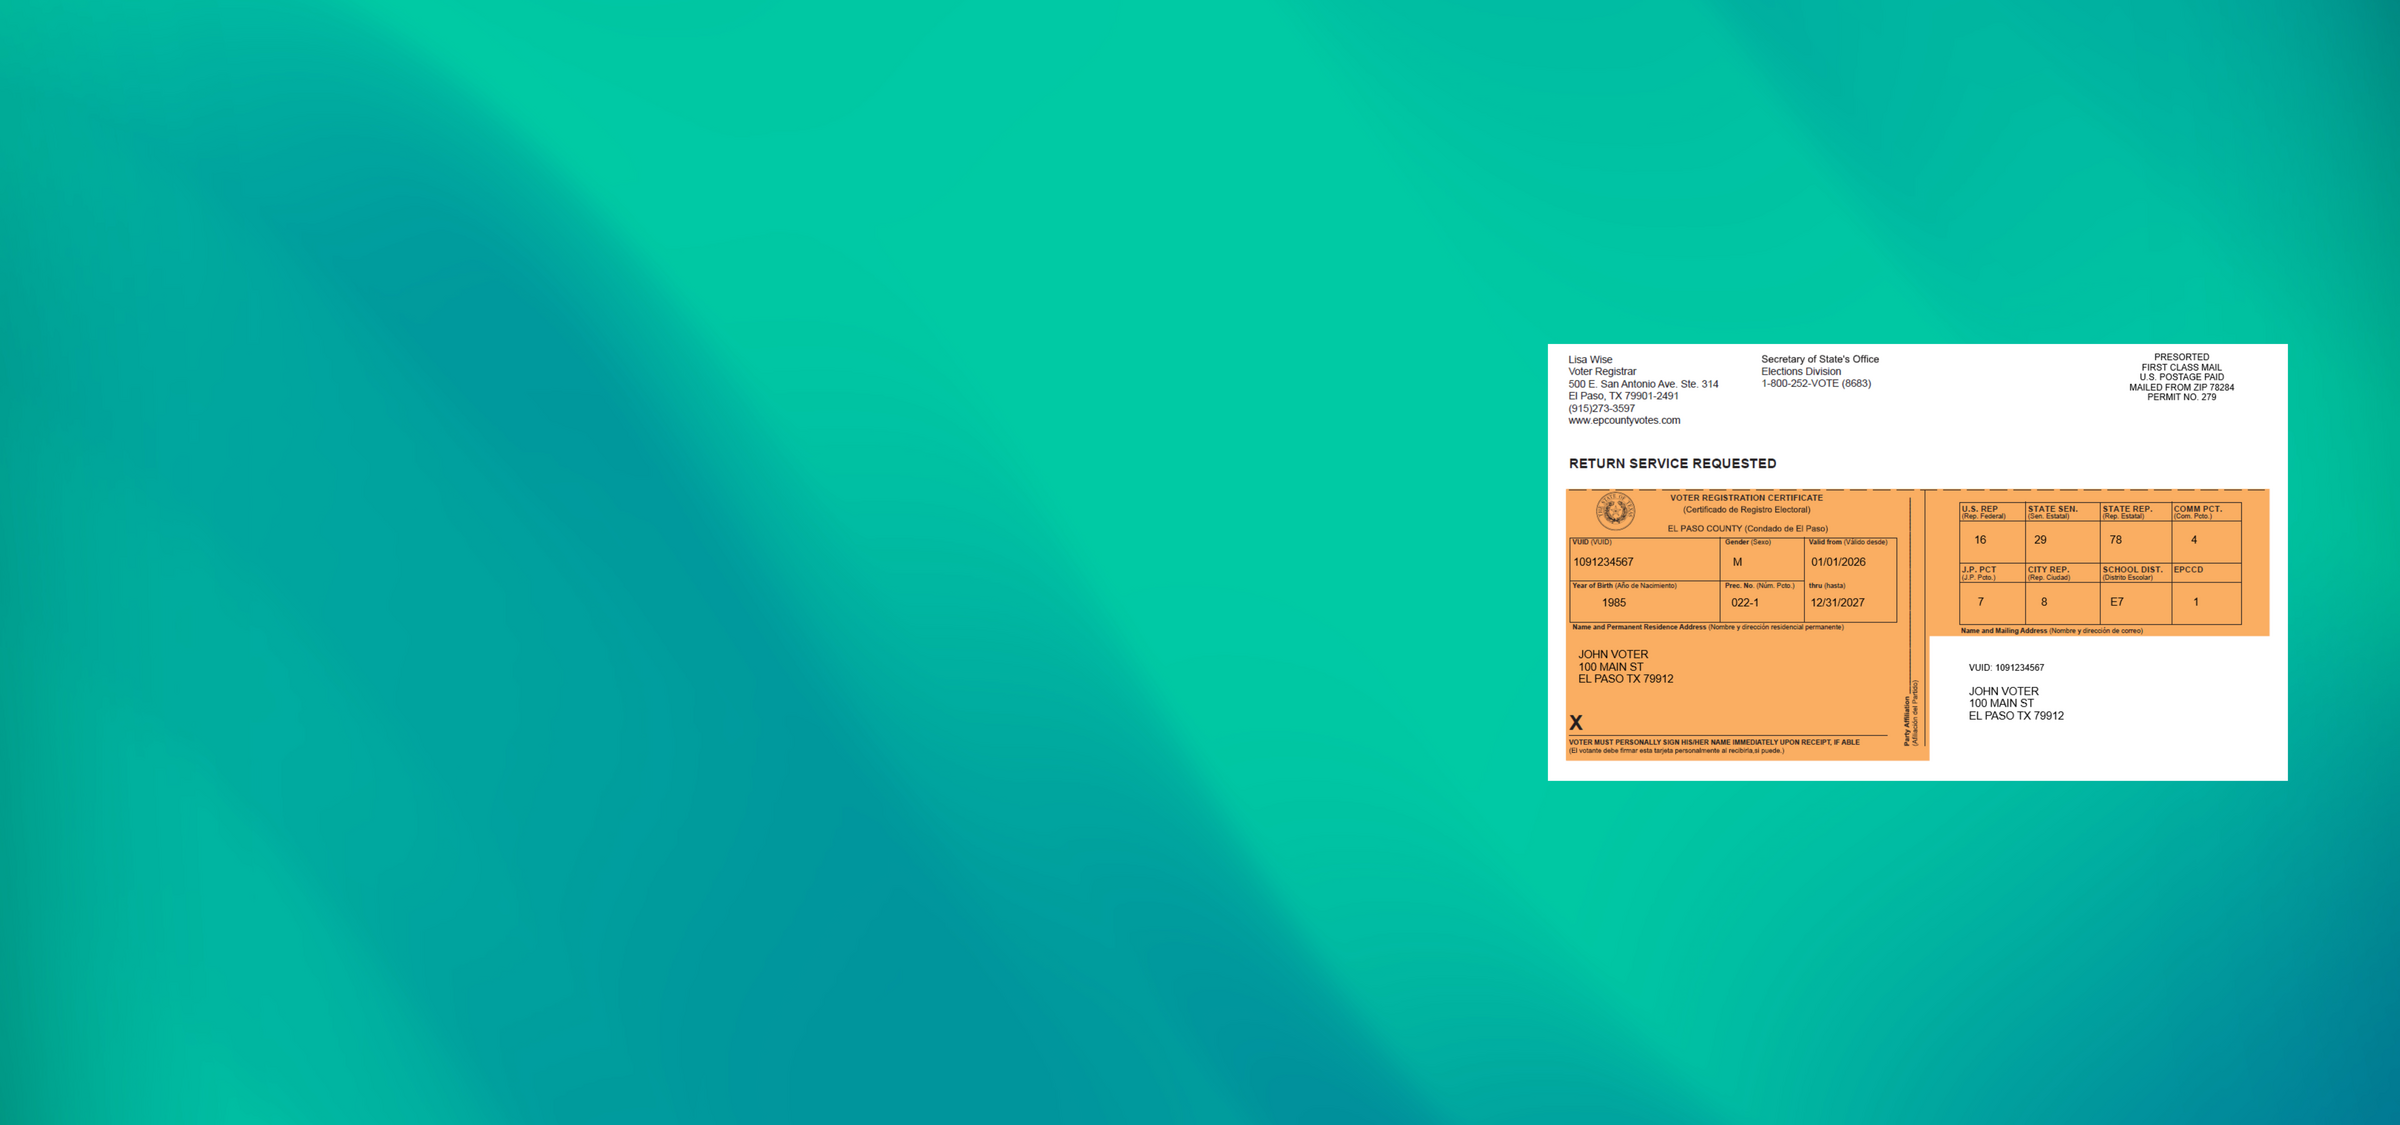Click the SCHOOL DIST. value E7
2400x1125 pixels.
pos(2114,602)
